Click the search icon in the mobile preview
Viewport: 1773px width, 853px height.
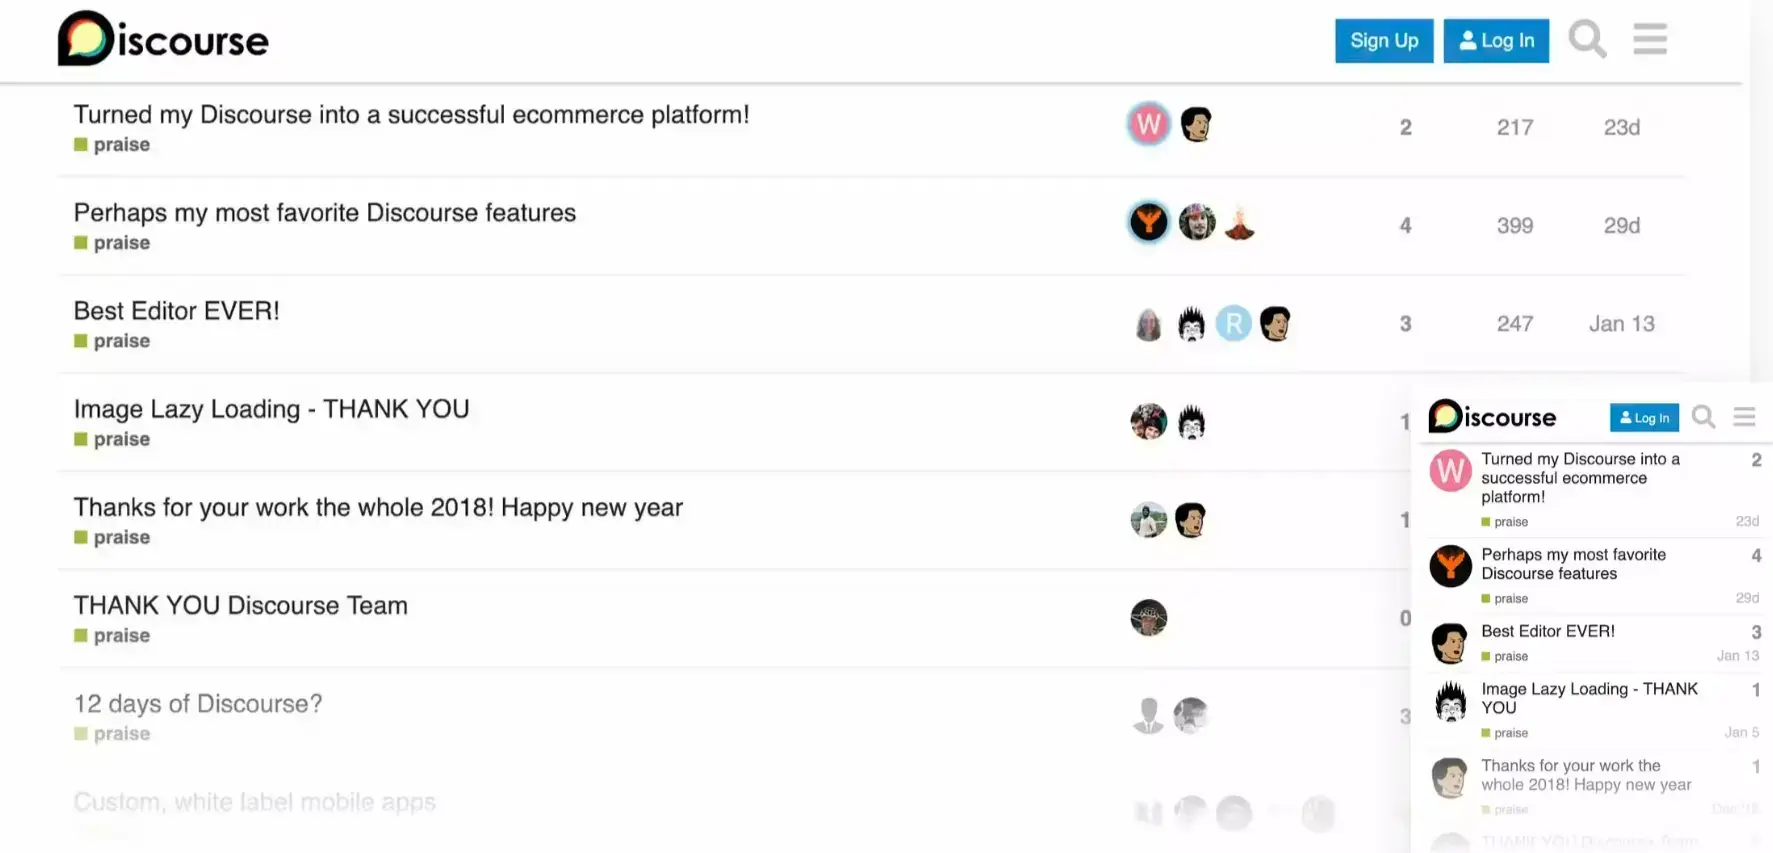[1703, 417]
